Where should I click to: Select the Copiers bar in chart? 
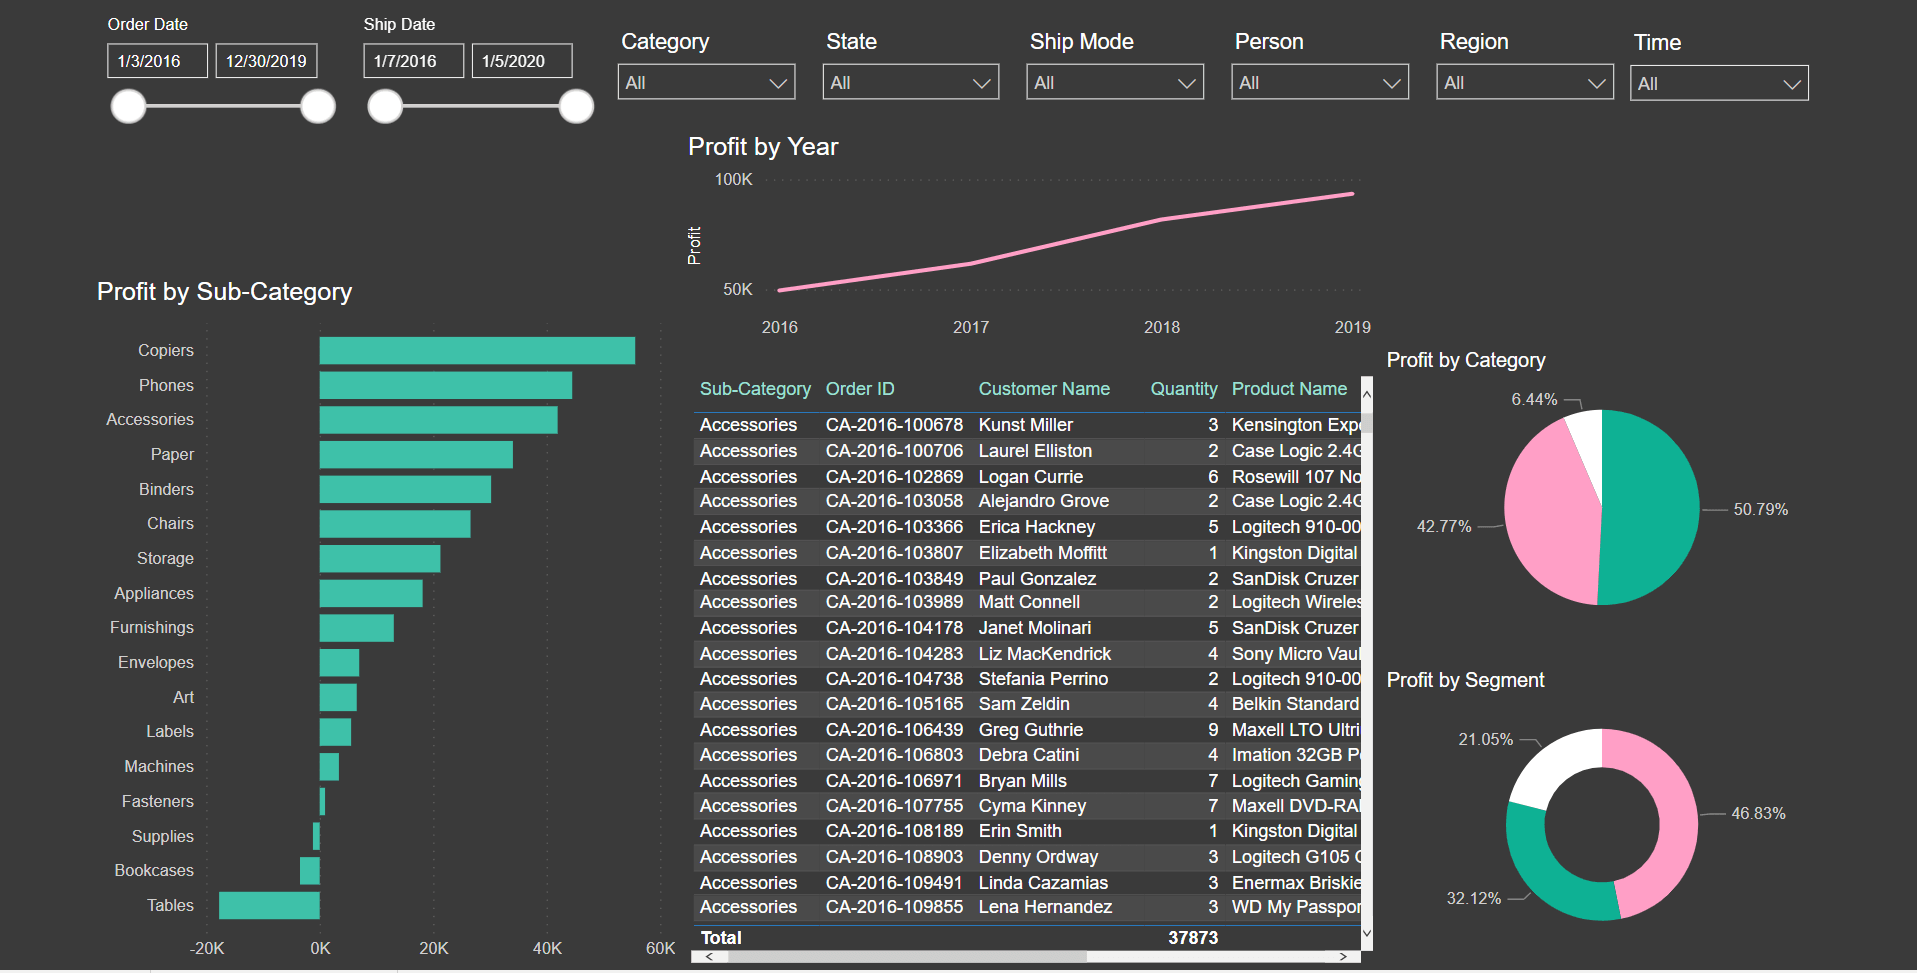pos(477,351)
